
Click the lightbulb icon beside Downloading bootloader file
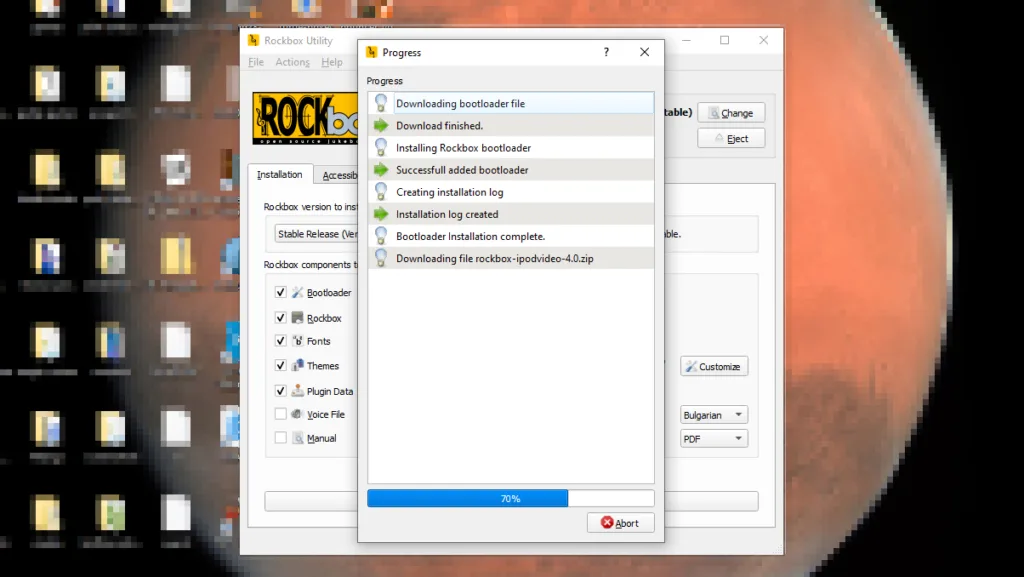[381, 103]
